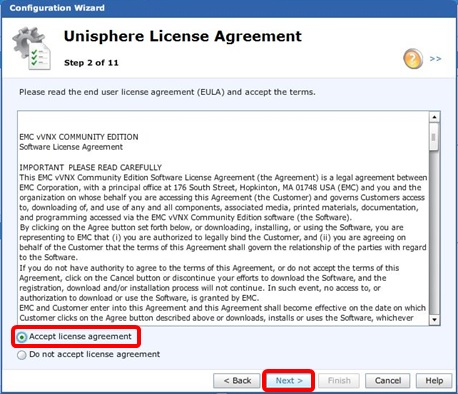Click 'Please read the end user license agreement' instruction
The image size is (458, 394).
(167, 92)
